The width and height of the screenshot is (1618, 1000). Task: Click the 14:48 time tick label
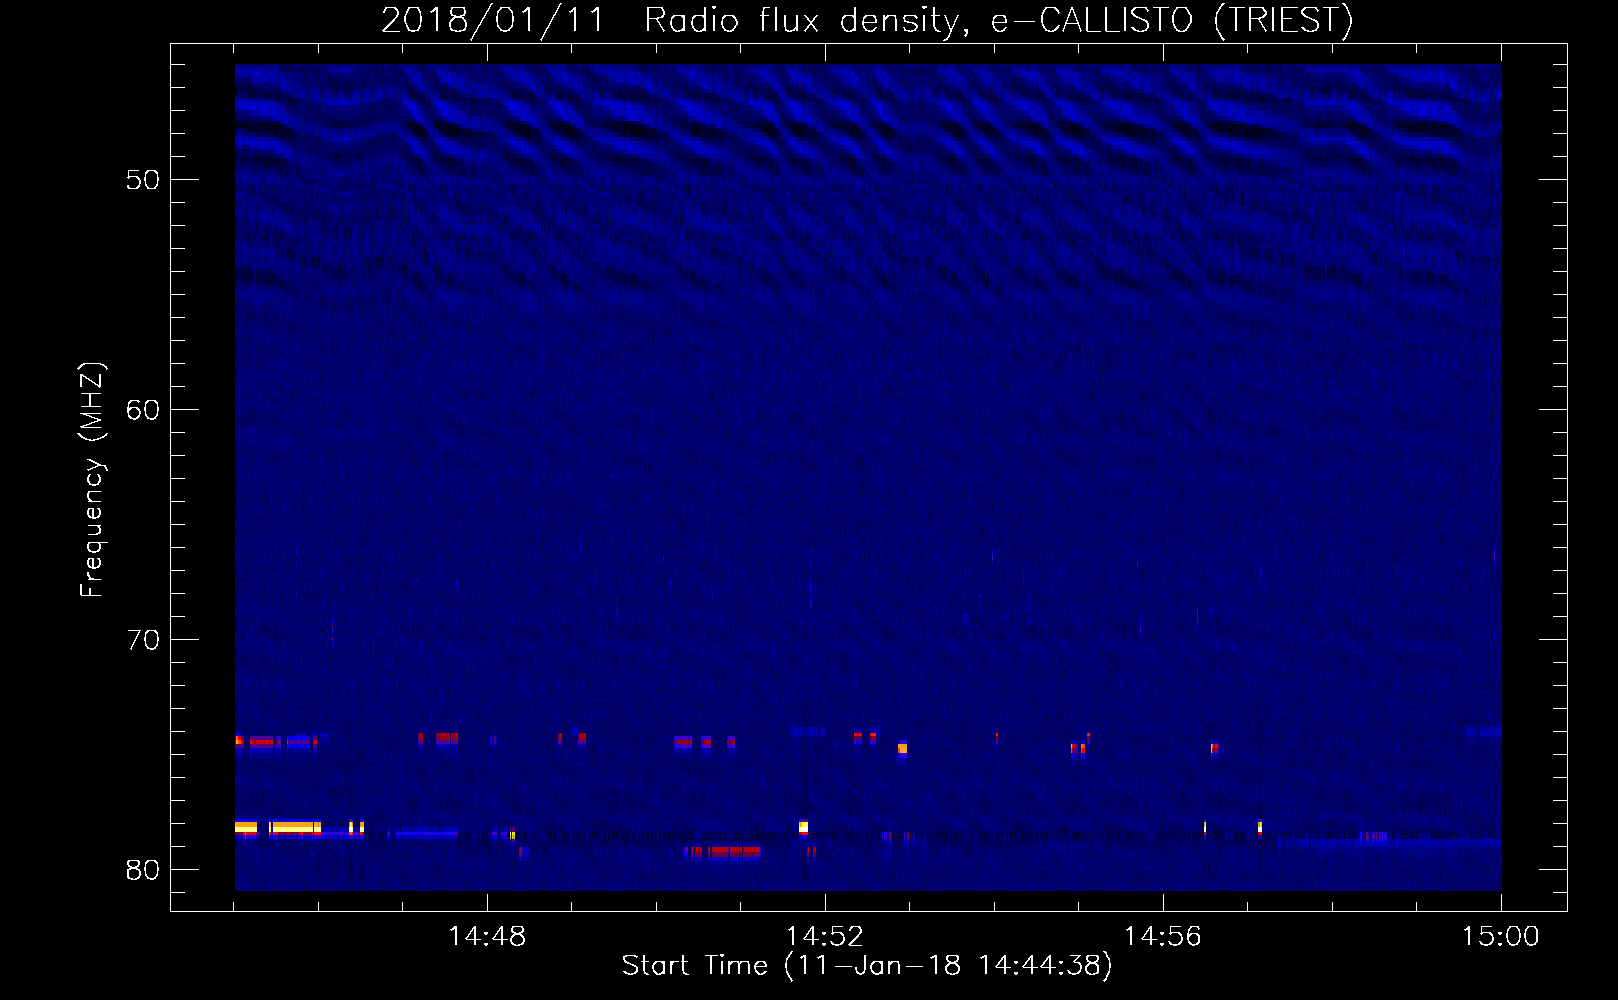point(487,937)
